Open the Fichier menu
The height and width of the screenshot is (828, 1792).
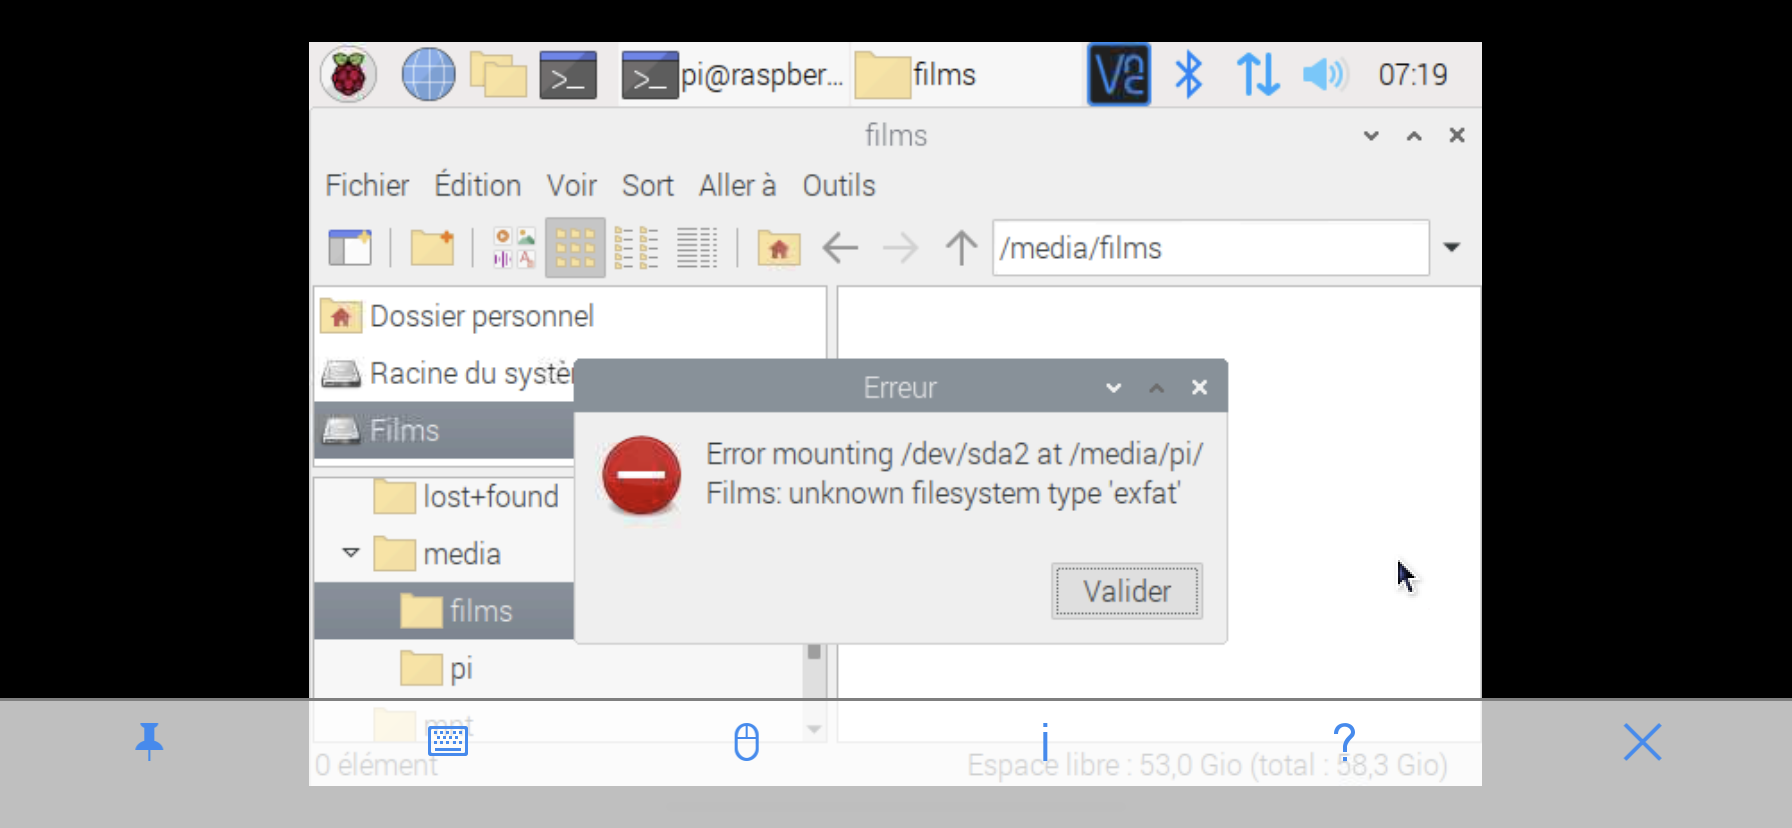[367, 186]
